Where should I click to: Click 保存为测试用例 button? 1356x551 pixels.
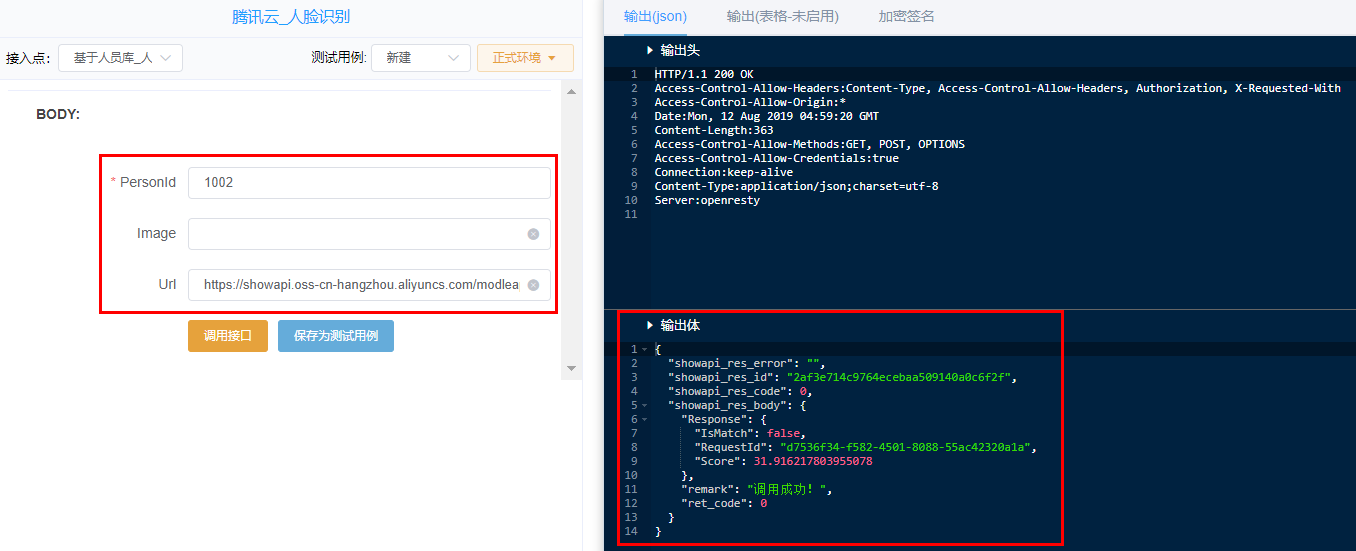click(336, 336)
